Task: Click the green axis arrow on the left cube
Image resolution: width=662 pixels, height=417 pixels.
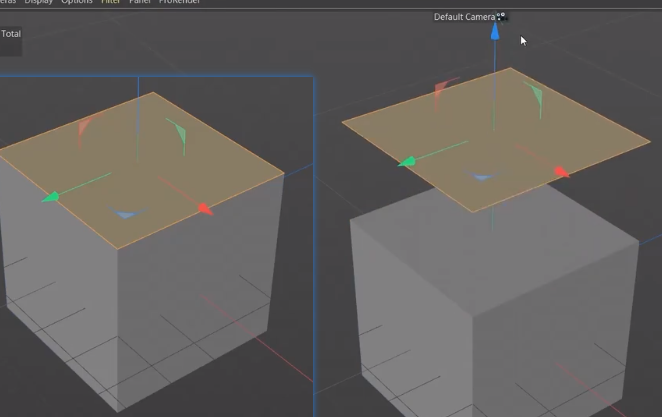Action: point(51,197)
